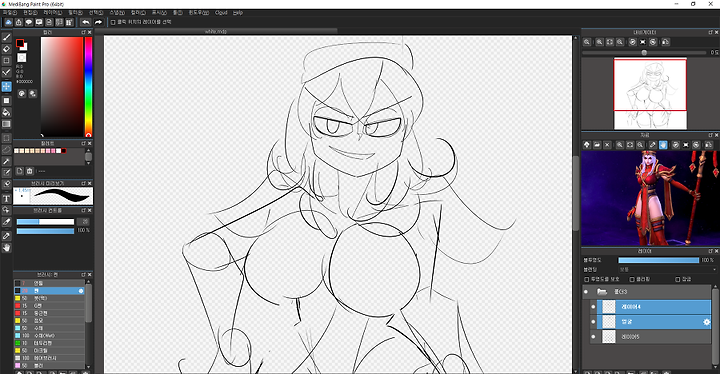Click the layer opacity slider
Image resolution: width=720 pixels, height=374 pixels.
pos(658,260)
